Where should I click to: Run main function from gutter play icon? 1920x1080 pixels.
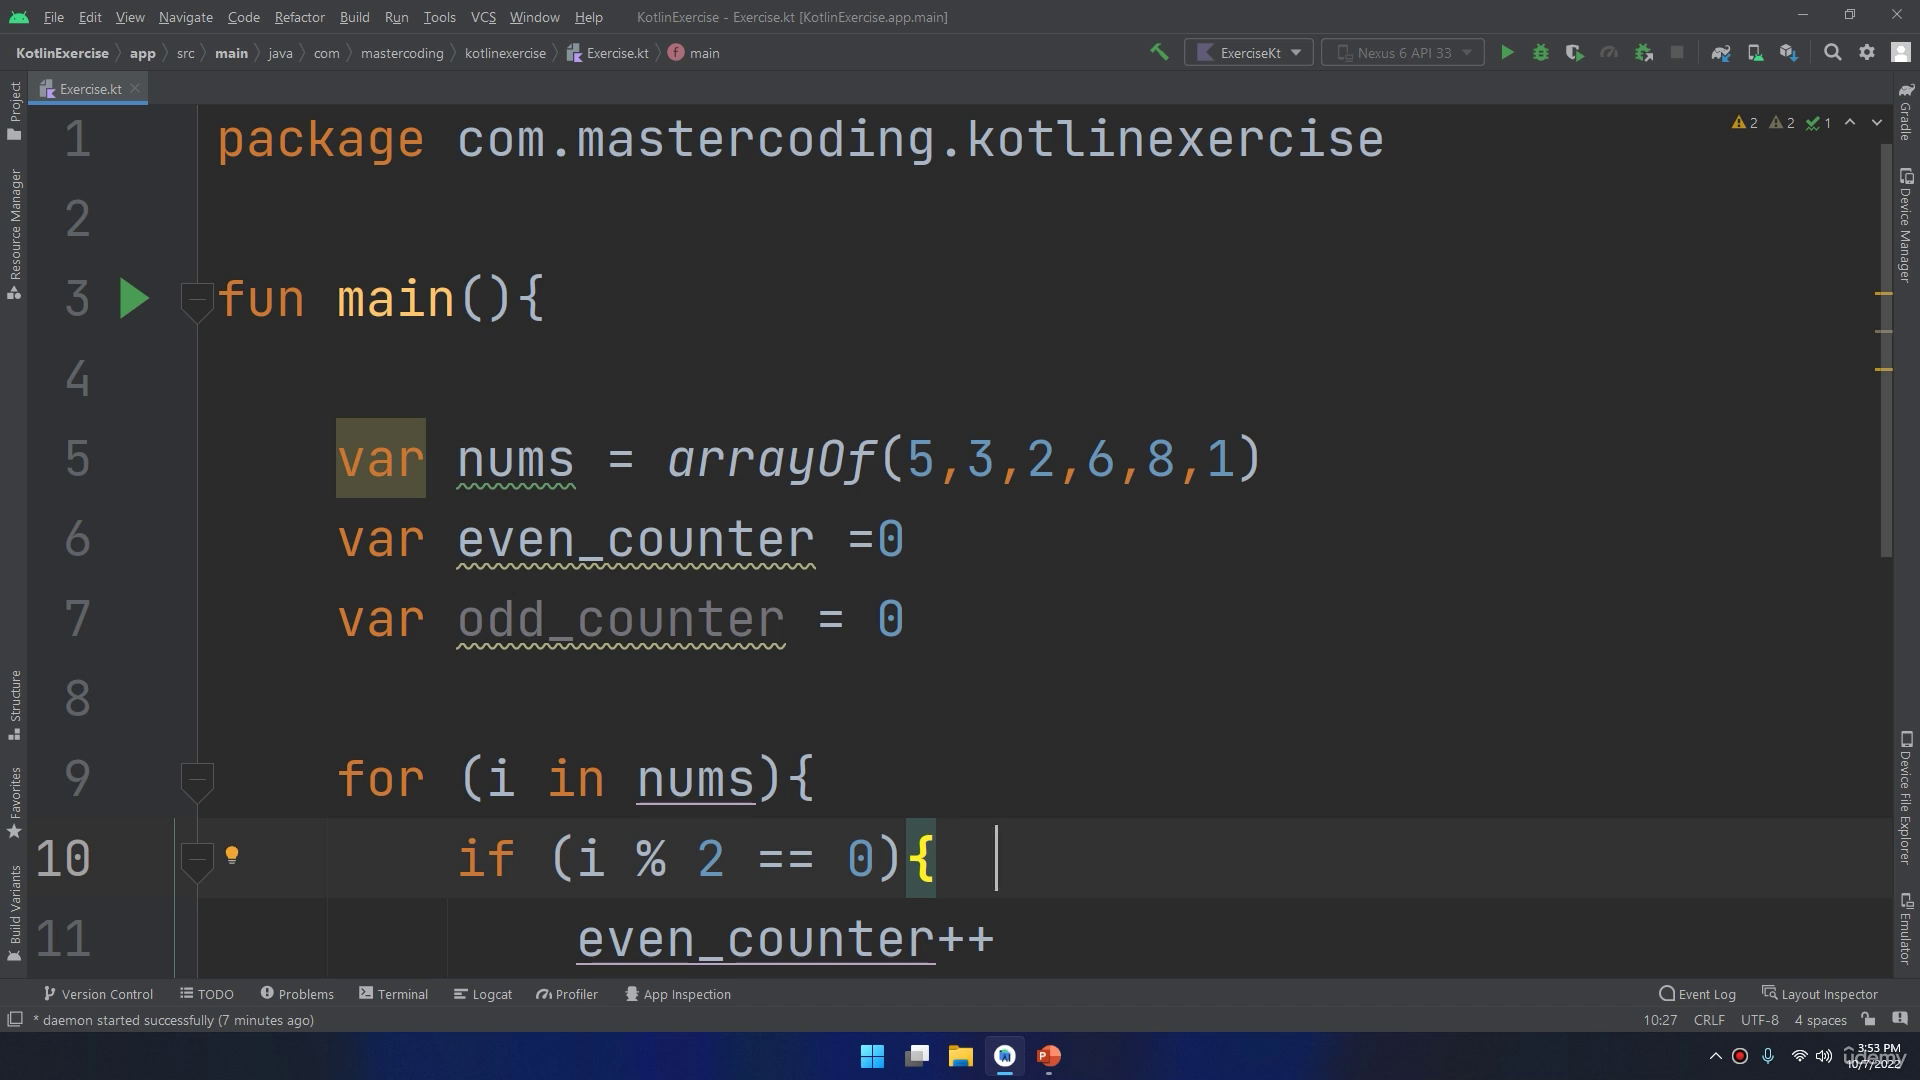134,299
